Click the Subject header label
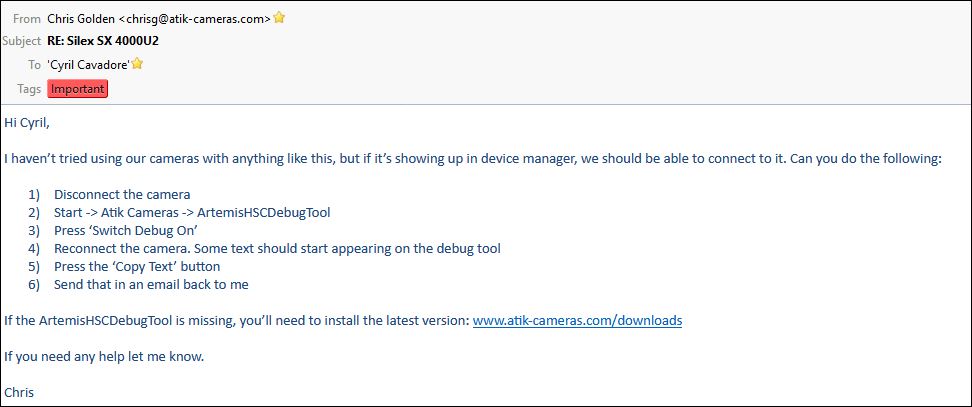The width and height of the screenshot is (972, 407). pos(21,41)
